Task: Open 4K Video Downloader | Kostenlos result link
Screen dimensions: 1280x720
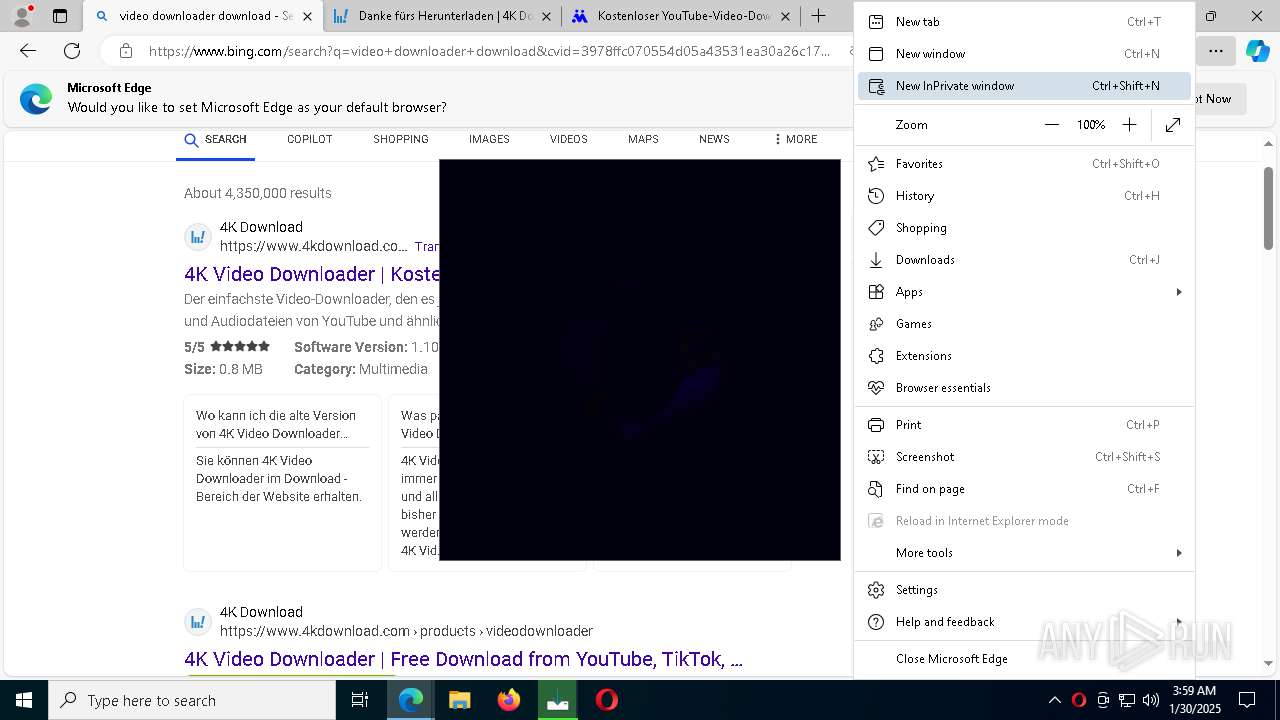Action: pyautogui.click(x=312, y=274)
